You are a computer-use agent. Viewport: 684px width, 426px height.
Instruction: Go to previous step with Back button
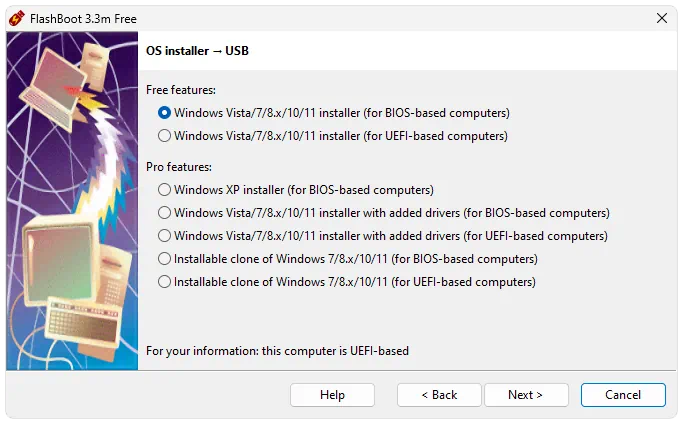click(439, 395)
